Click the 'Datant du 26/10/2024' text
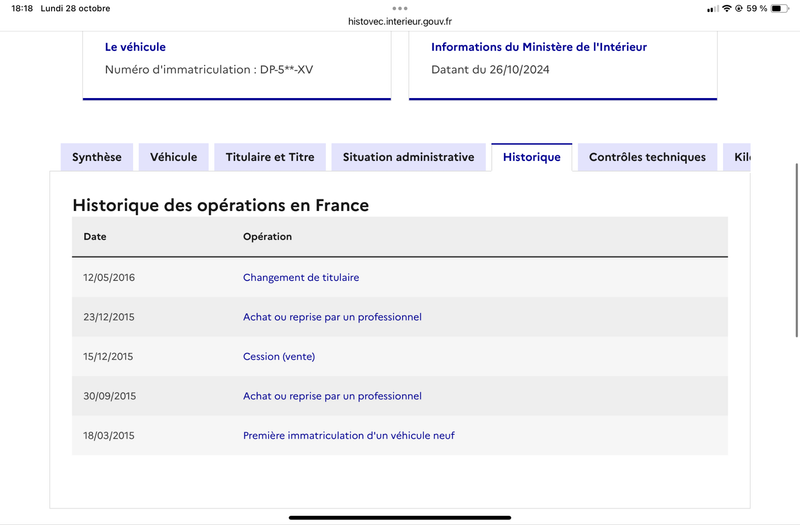 click(x=490, y=69)
